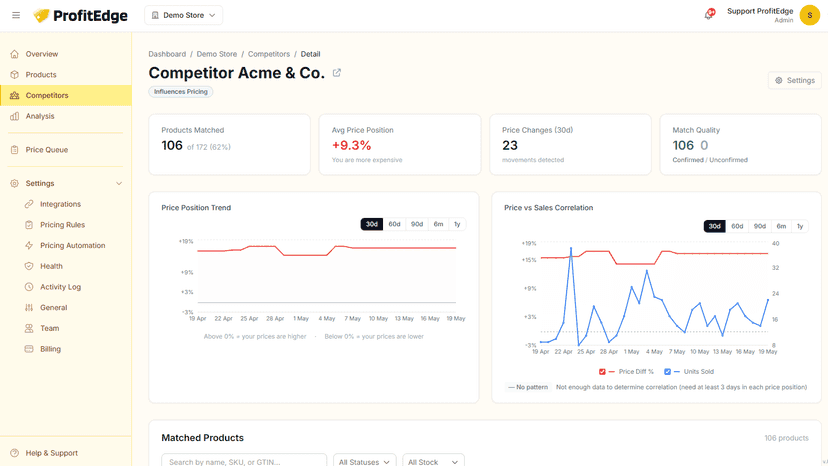Click the Health shield icon
Viewport: 828px width, 466px height.
click(29, 266)
